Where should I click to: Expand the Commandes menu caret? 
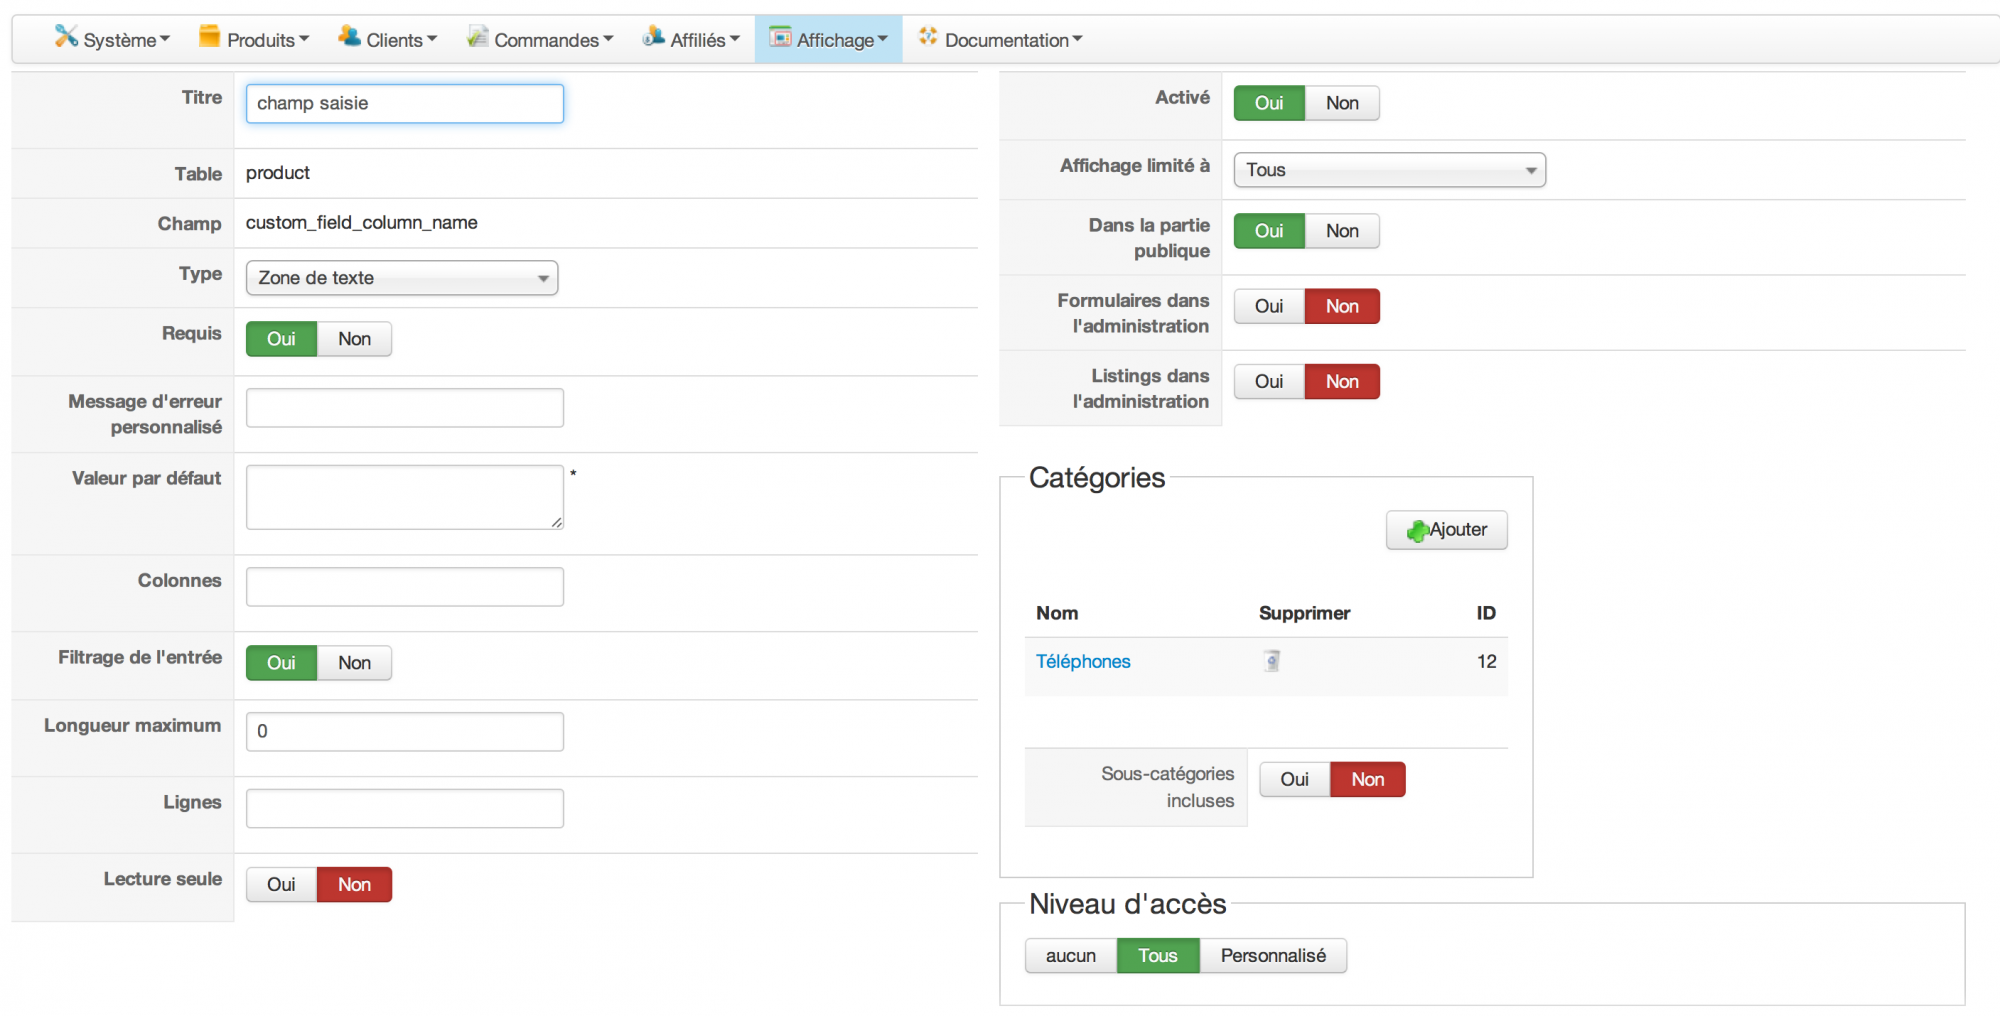pos(608,40)
